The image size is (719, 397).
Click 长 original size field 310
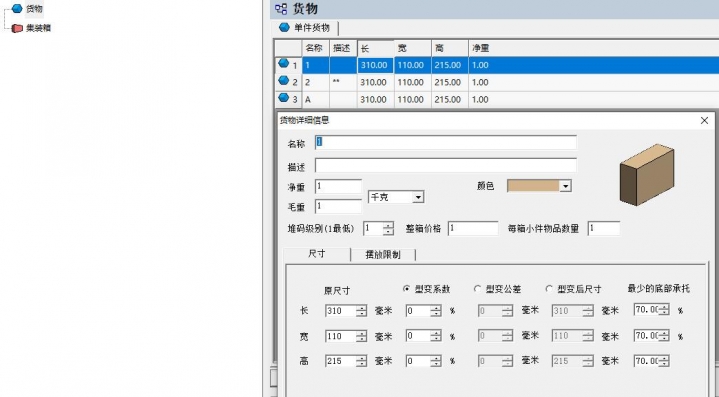click(346, 311)
